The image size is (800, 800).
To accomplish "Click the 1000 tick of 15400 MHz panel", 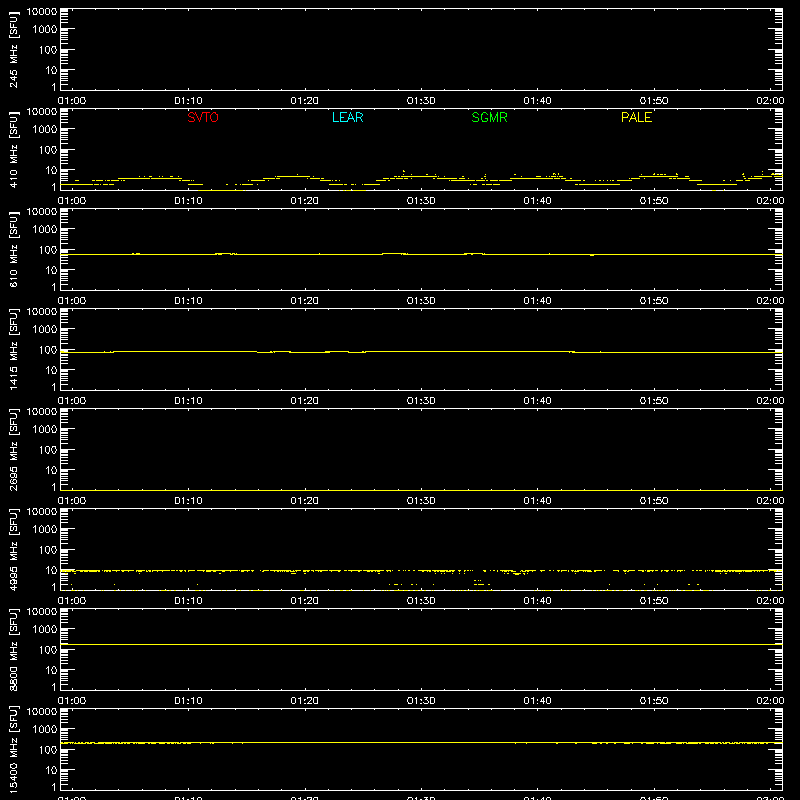I will 45,730.
